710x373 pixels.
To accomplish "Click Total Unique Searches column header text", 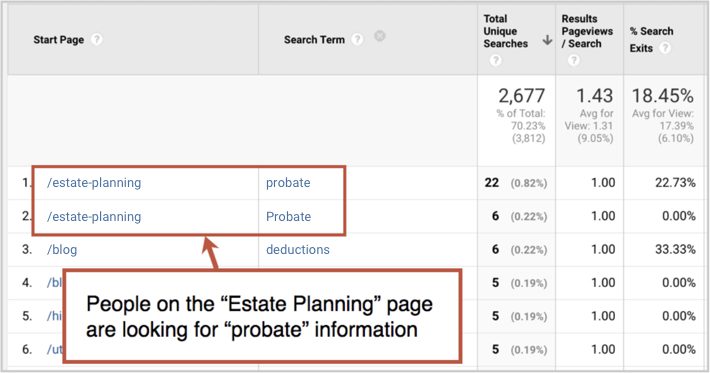I will (x=505, y=31).
